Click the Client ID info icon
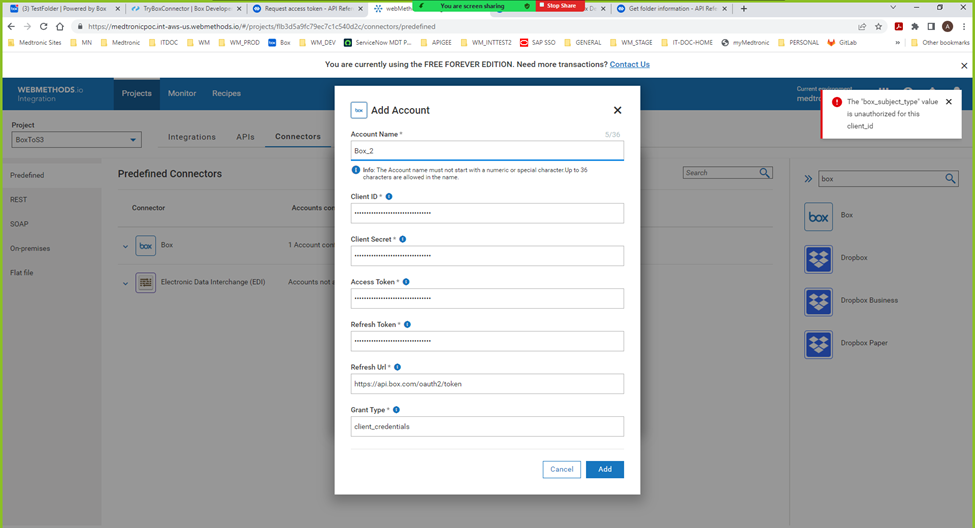Viewport: 975px width, 528px height. [389, 197]
